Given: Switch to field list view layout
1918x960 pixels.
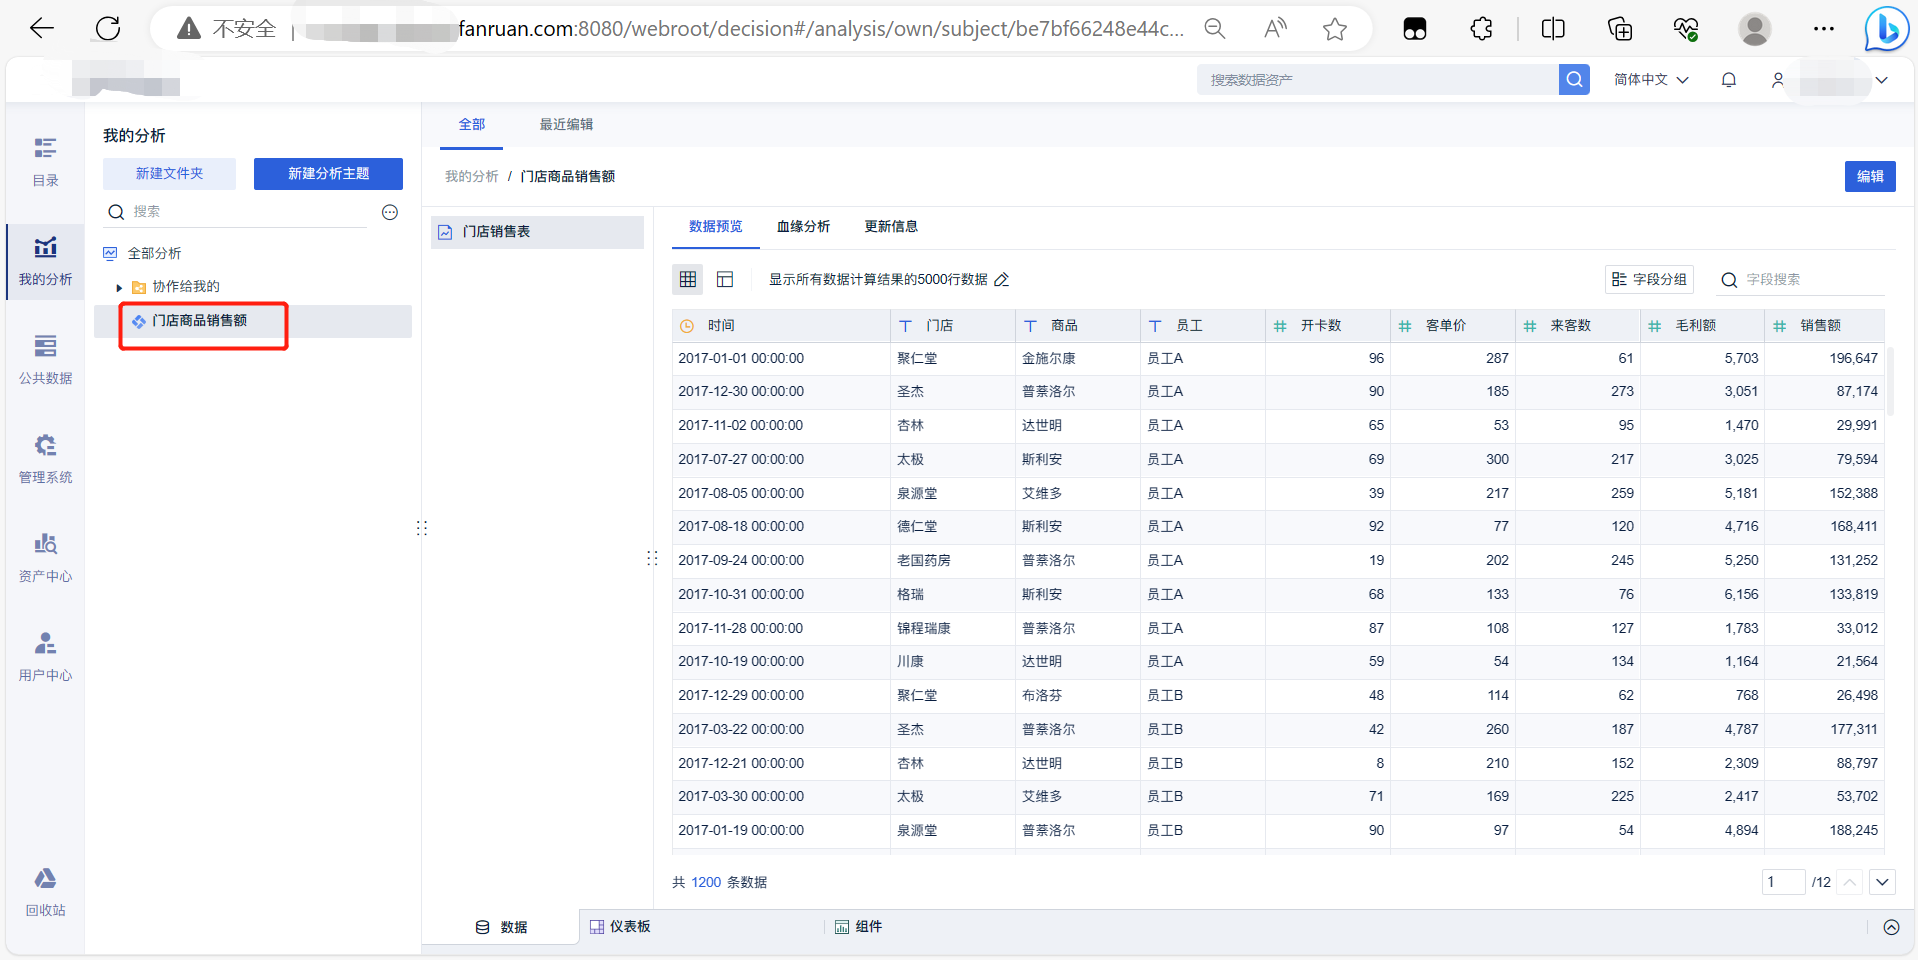Looking at the screenshot, I should click(725, 280).
